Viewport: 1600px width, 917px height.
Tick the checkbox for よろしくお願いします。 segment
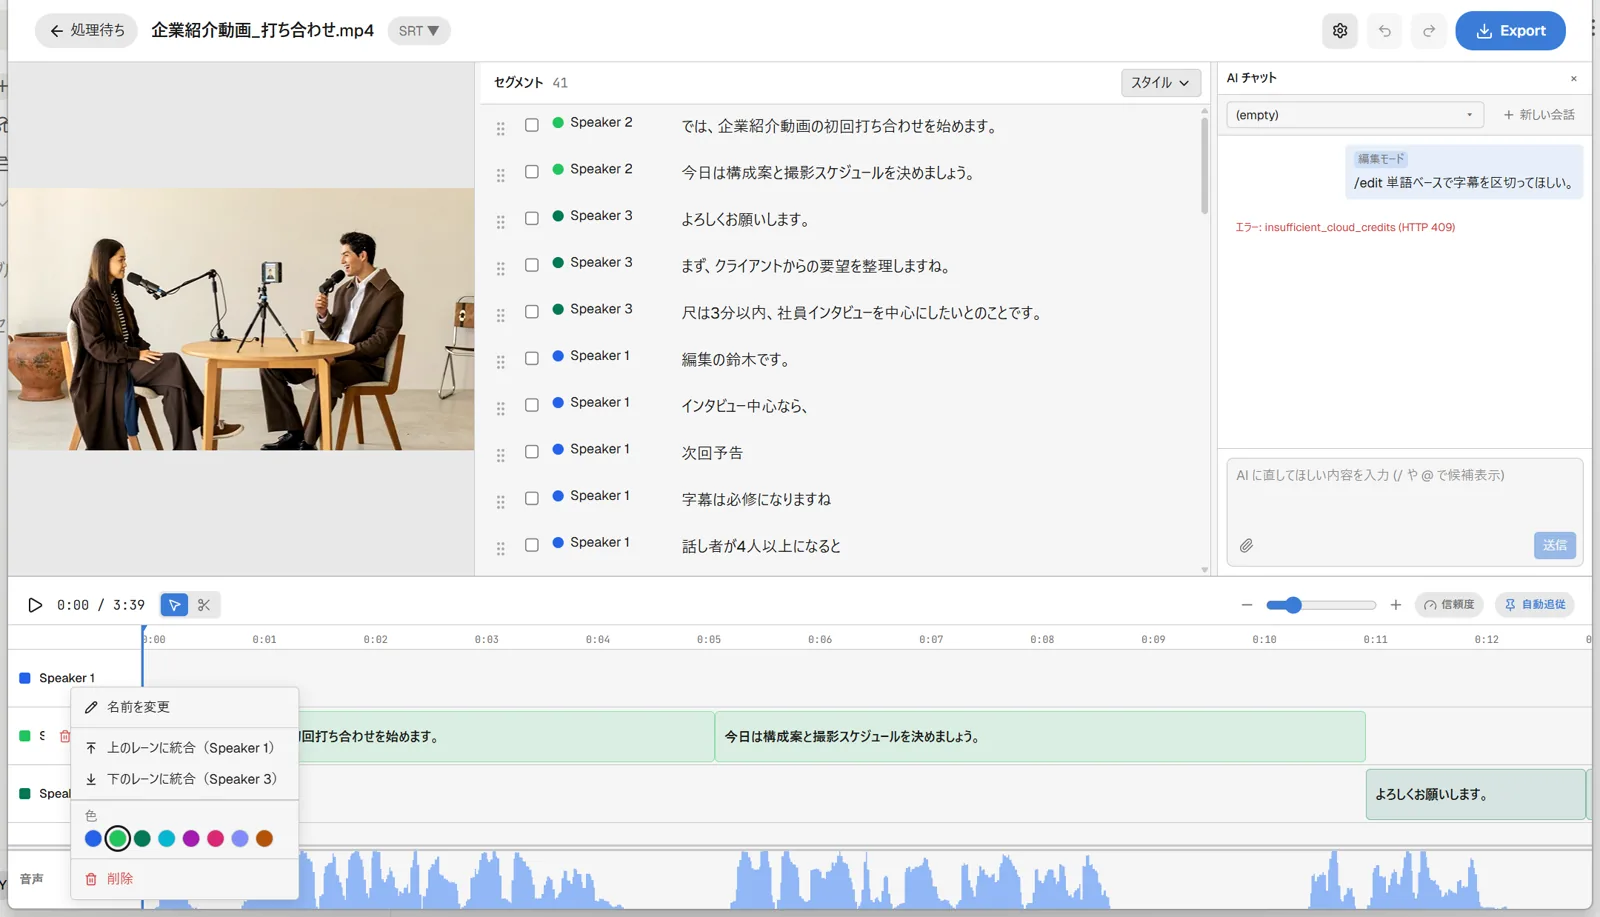532,218
